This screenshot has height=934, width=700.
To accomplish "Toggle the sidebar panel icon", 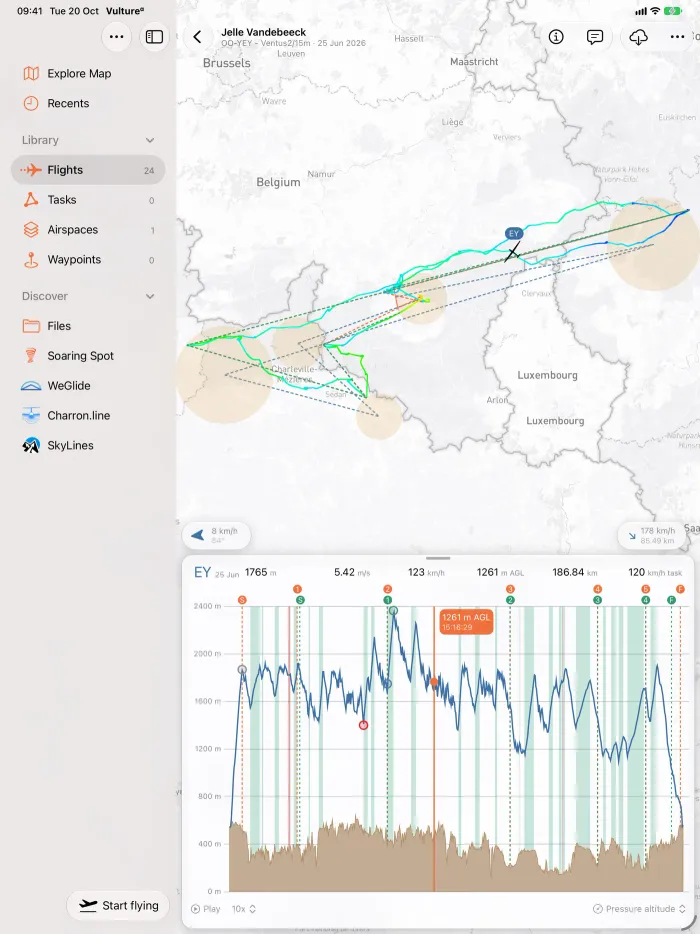I will [x=154, y=37].
